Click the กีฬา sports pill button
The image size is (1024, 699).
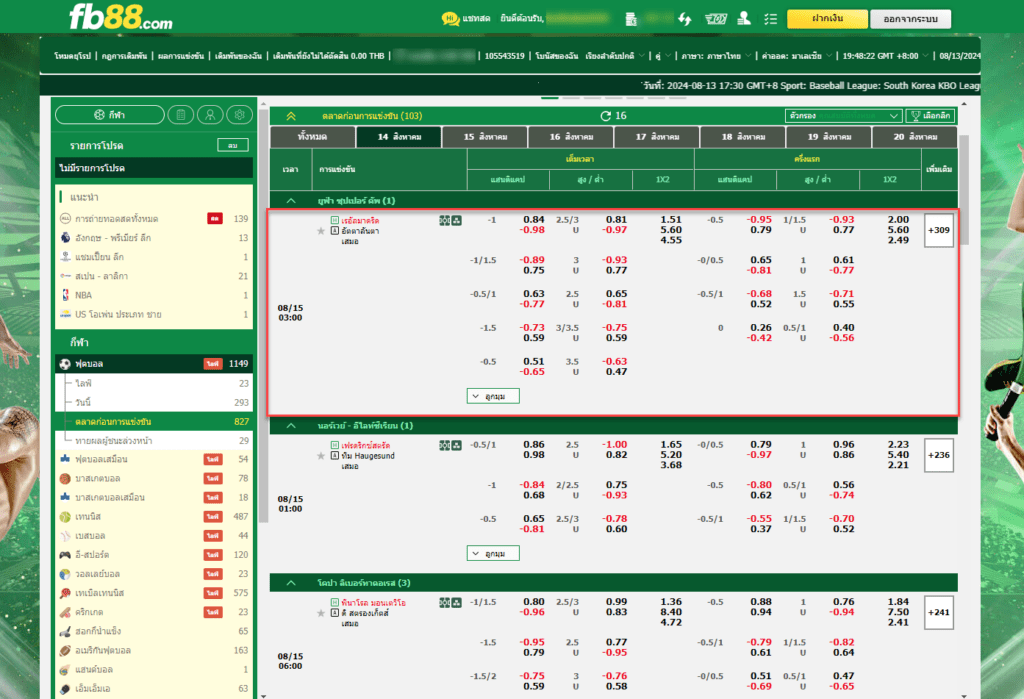110,115
